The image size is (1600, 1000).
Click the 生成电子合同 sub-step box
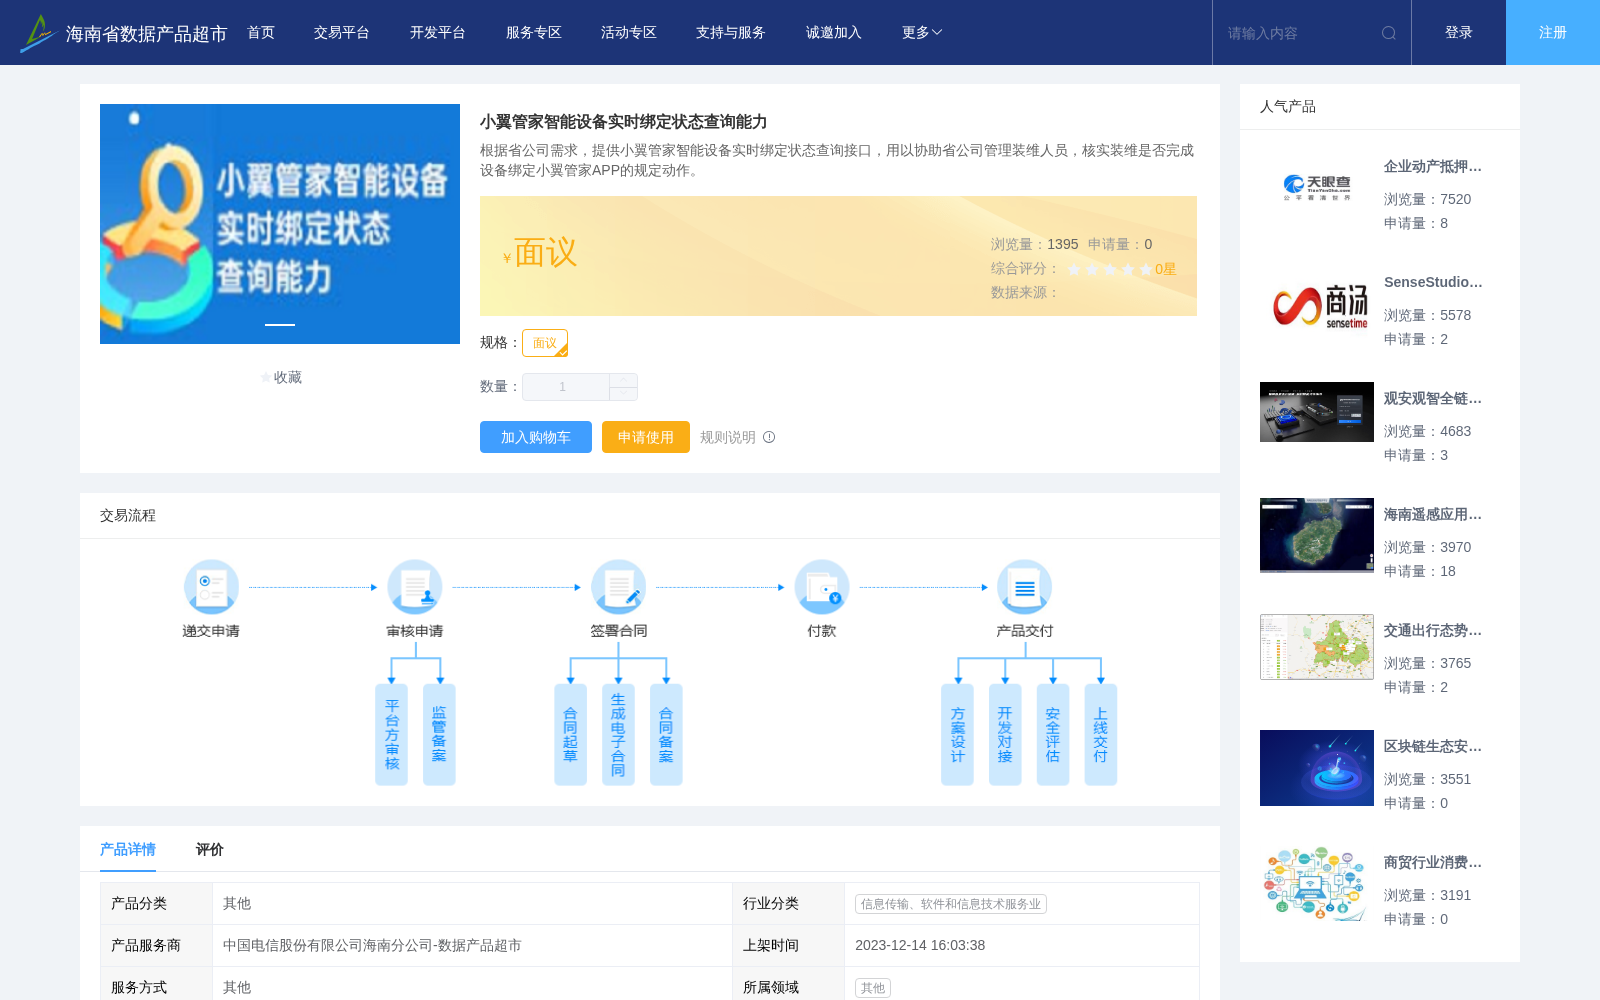(618, 735)
